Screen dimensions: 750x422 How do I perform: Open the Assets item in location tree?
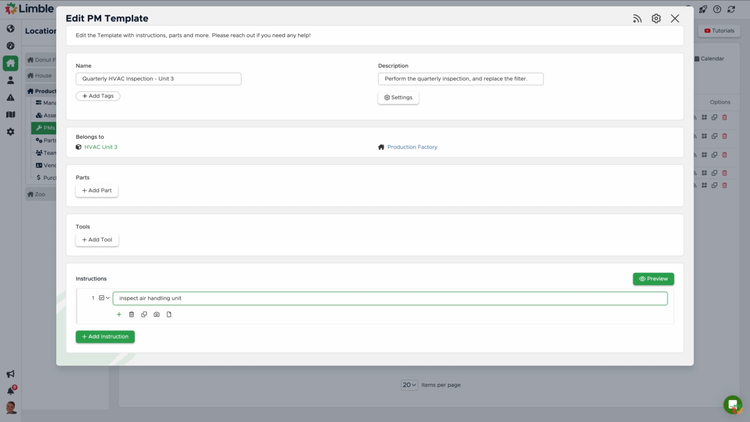click(46, 115)
